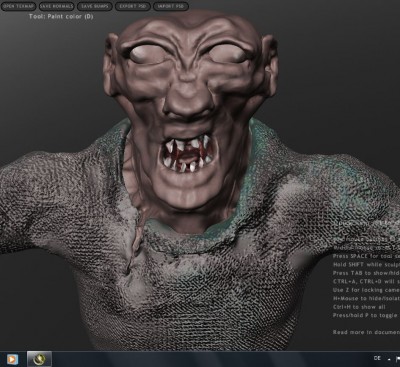
Task: Click the "Read more in documen" text
Action: point(366,332)
